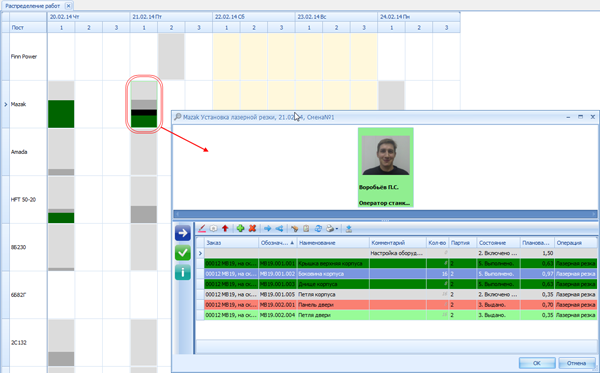Sort by the Обознач... column header
600x373 pixels.
(277, 243)
